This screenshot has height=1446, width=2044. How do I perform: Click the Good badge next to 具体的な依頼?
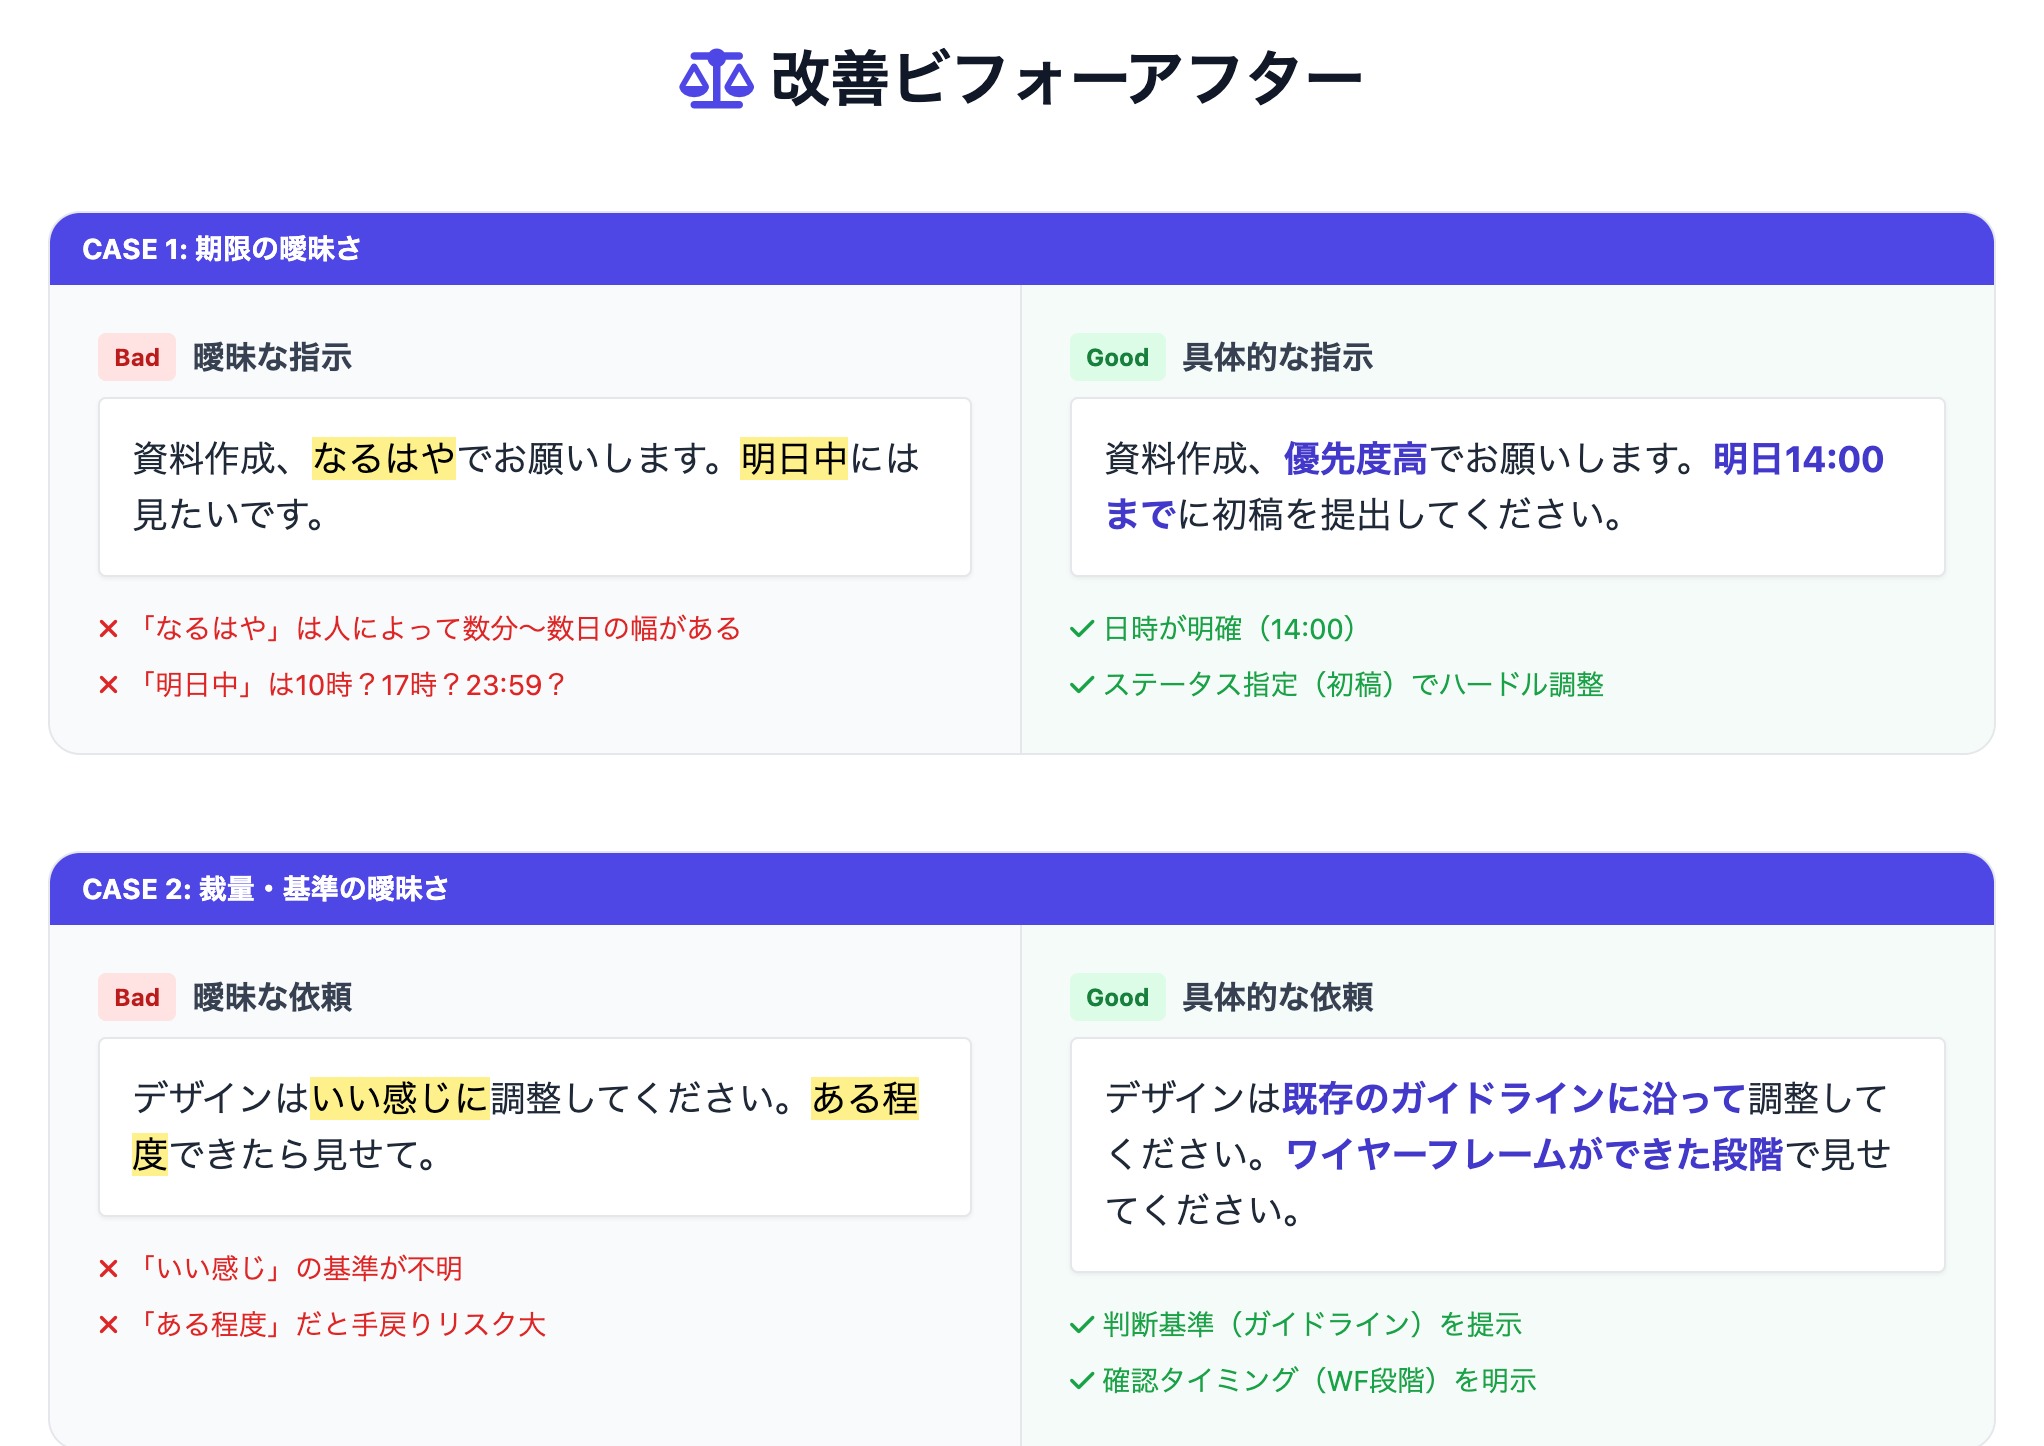1117,997
